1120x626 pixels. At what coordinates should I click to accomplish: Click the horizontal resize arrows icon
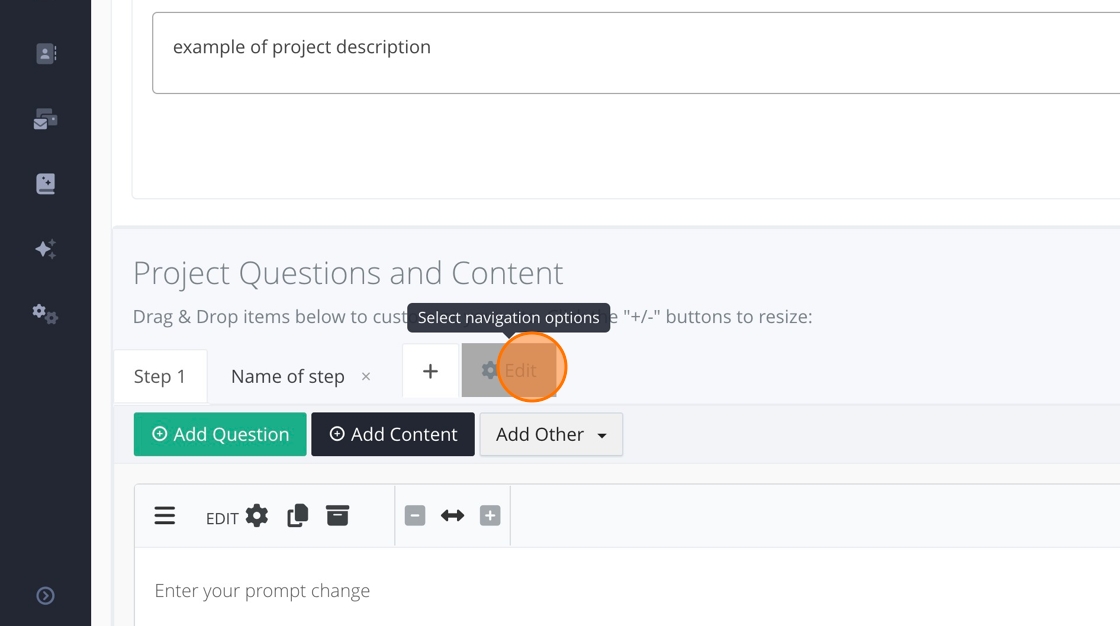tap(453, 516)
